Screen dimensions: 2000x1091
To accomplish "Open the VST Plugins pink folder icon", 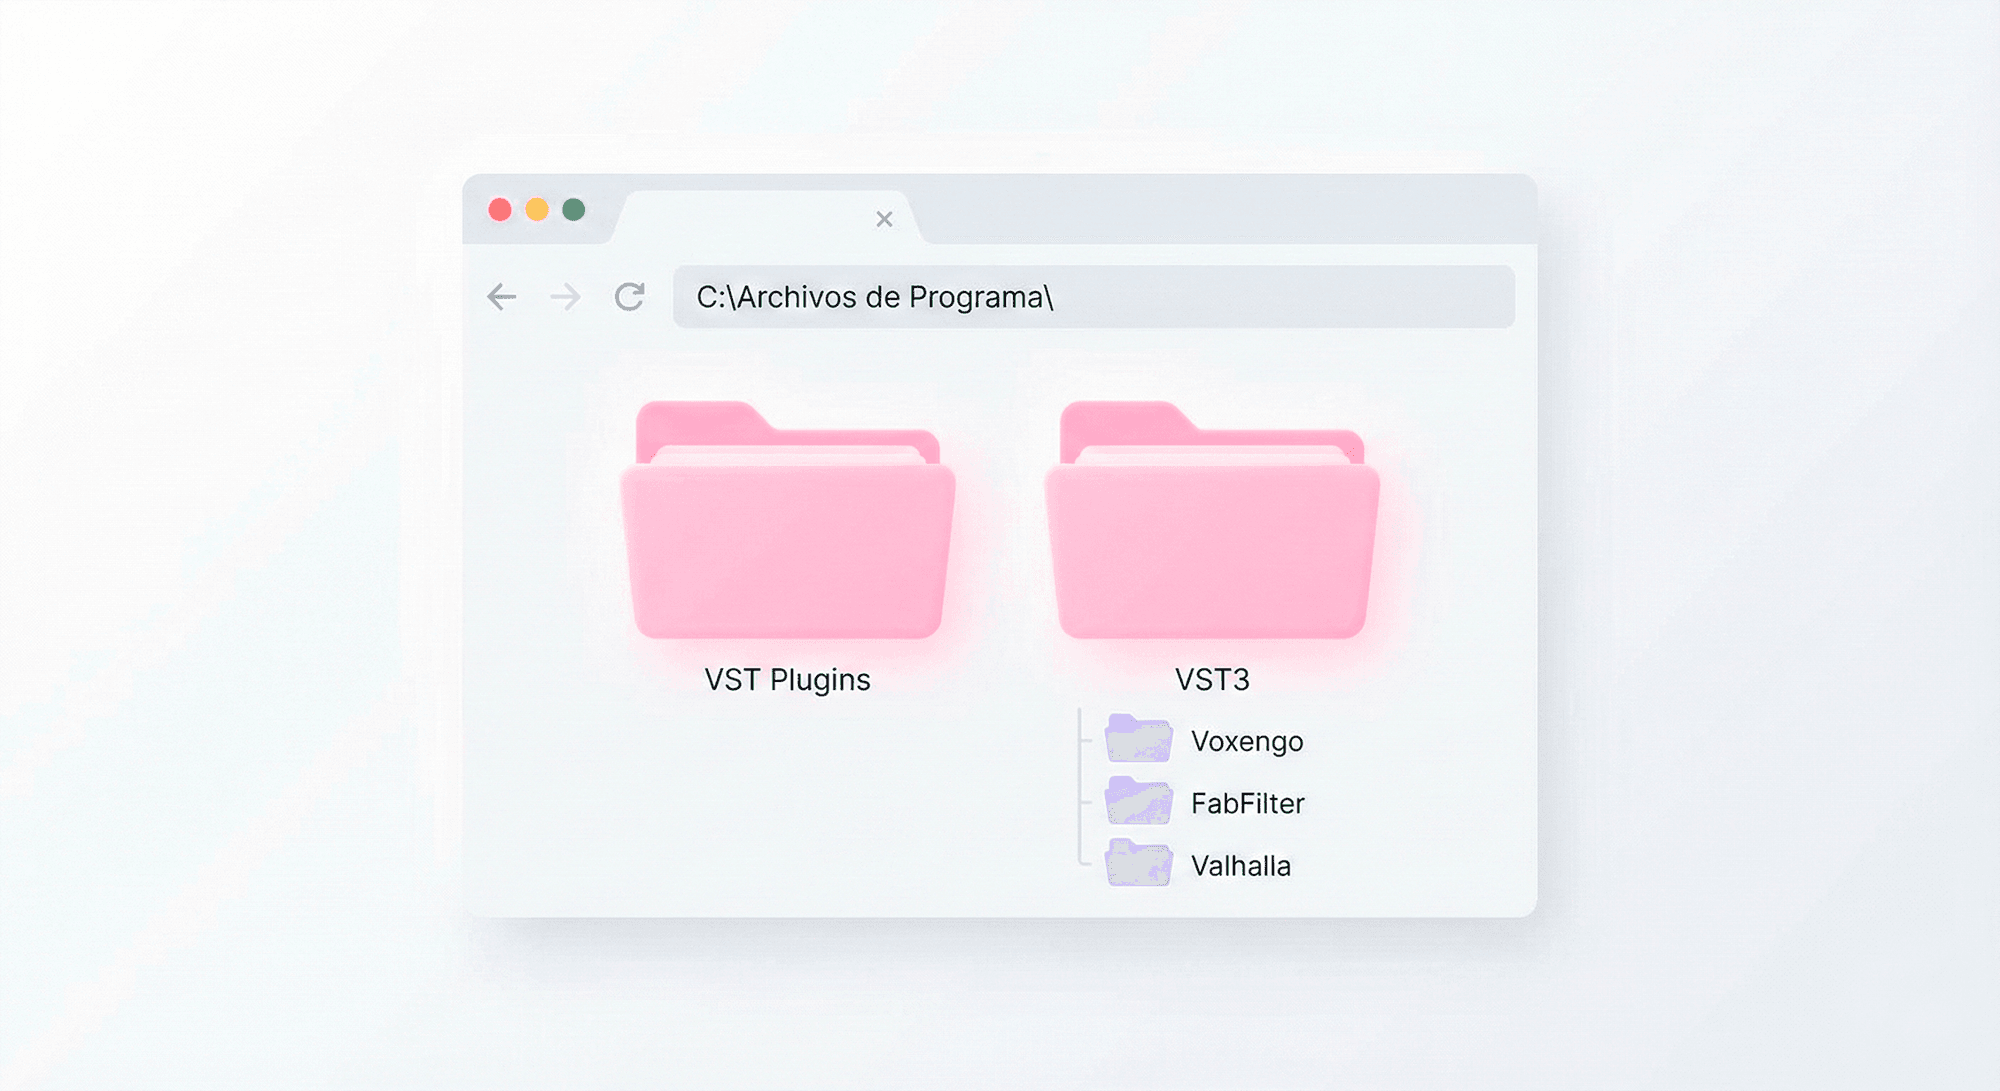I will pos(788,520).
